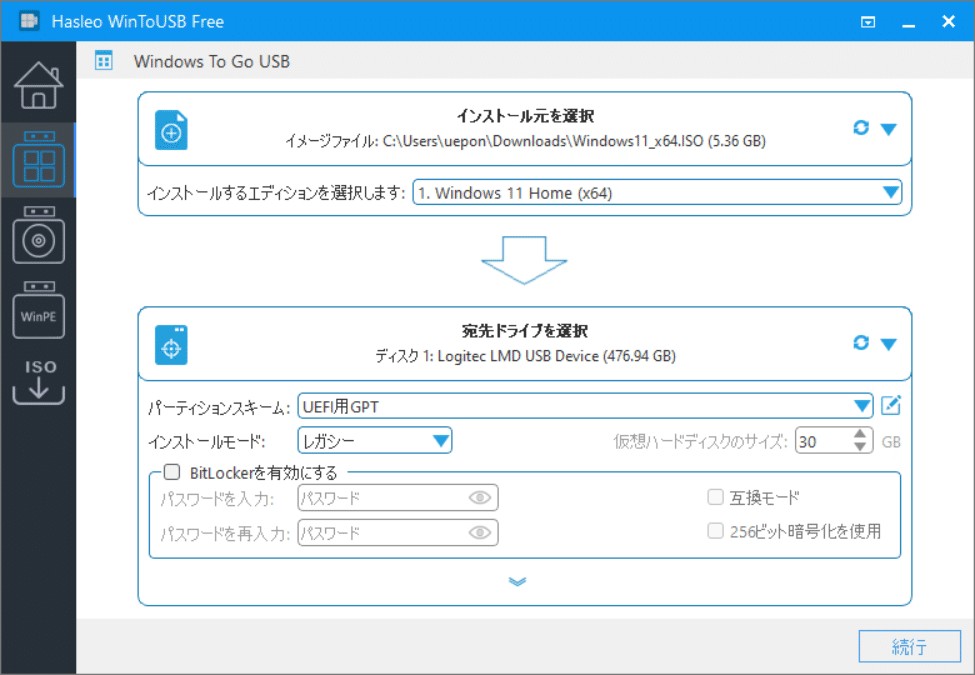
Task: Open the UEFI用GPT partition scheme dropdown
Action: click(585, 406)
